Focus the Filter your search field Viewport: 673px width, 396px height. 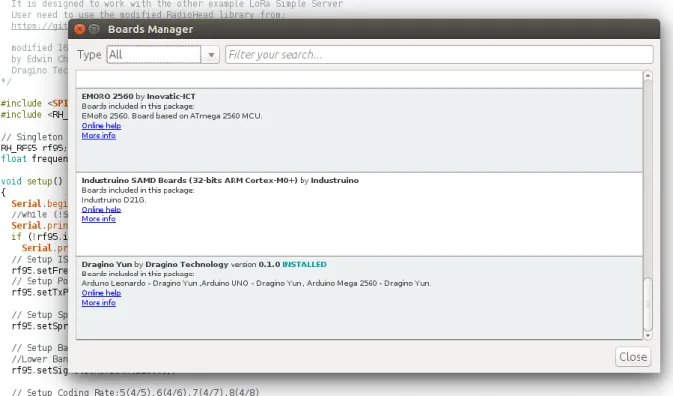pyautogui.click(x=439, y=54)
